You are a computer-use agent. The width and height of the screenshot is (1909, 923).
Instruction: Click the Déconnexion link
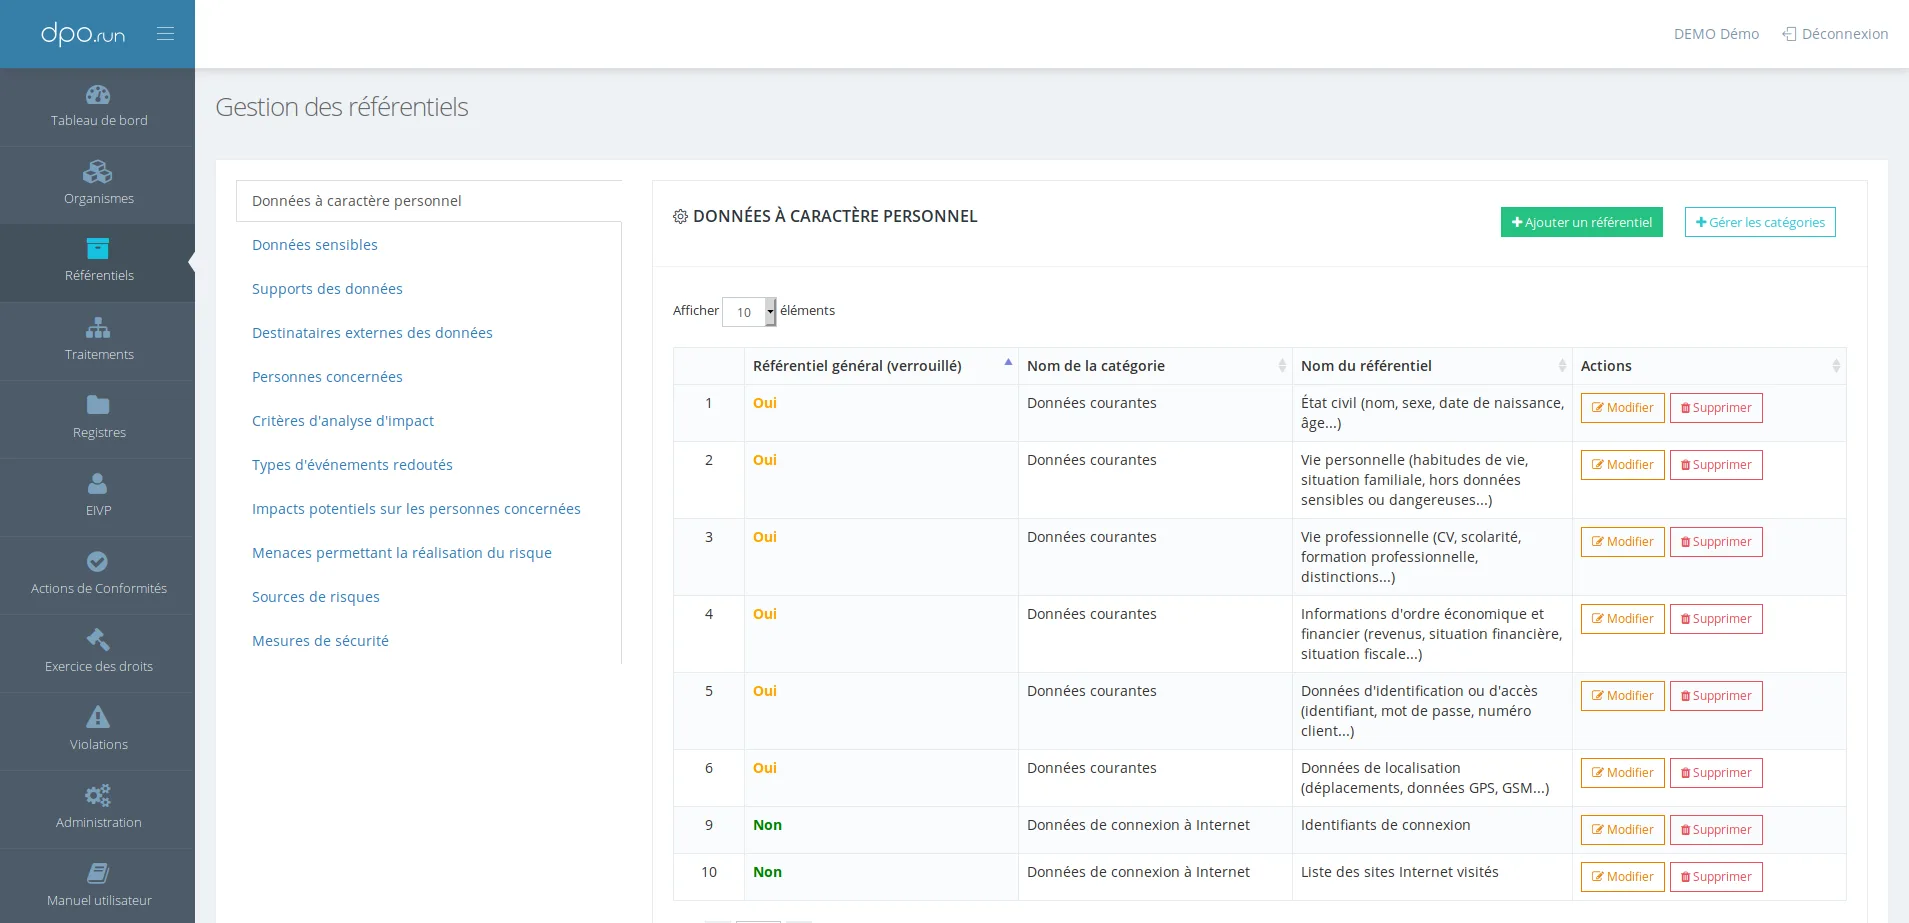1835,34
